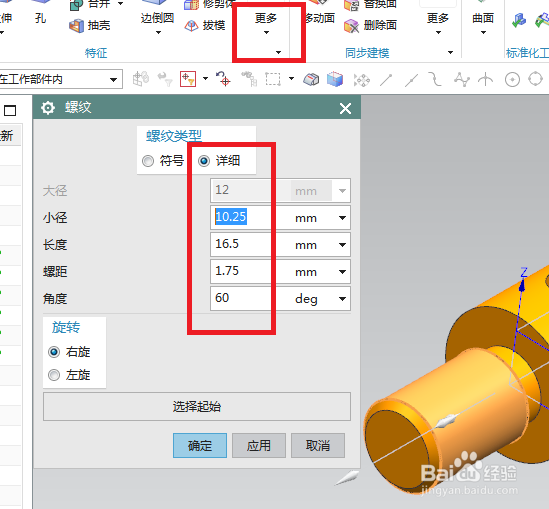Viewport: 549px width, 509px height.
Task: Click the 应用 button
Action: 259,445
